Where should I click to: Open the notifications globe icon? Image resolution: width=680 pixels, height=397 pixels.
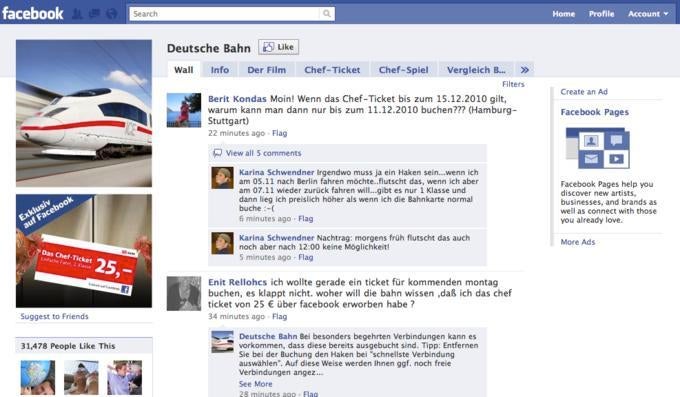click(x=111, y=14)
